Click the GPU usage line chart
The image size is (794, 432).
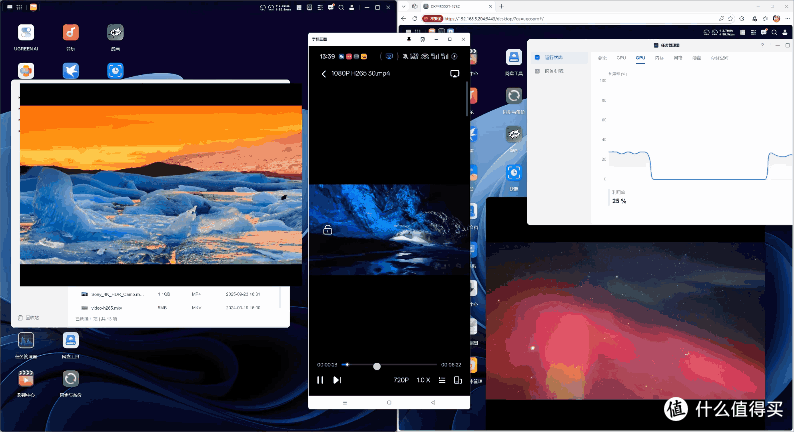coord(700,130)
